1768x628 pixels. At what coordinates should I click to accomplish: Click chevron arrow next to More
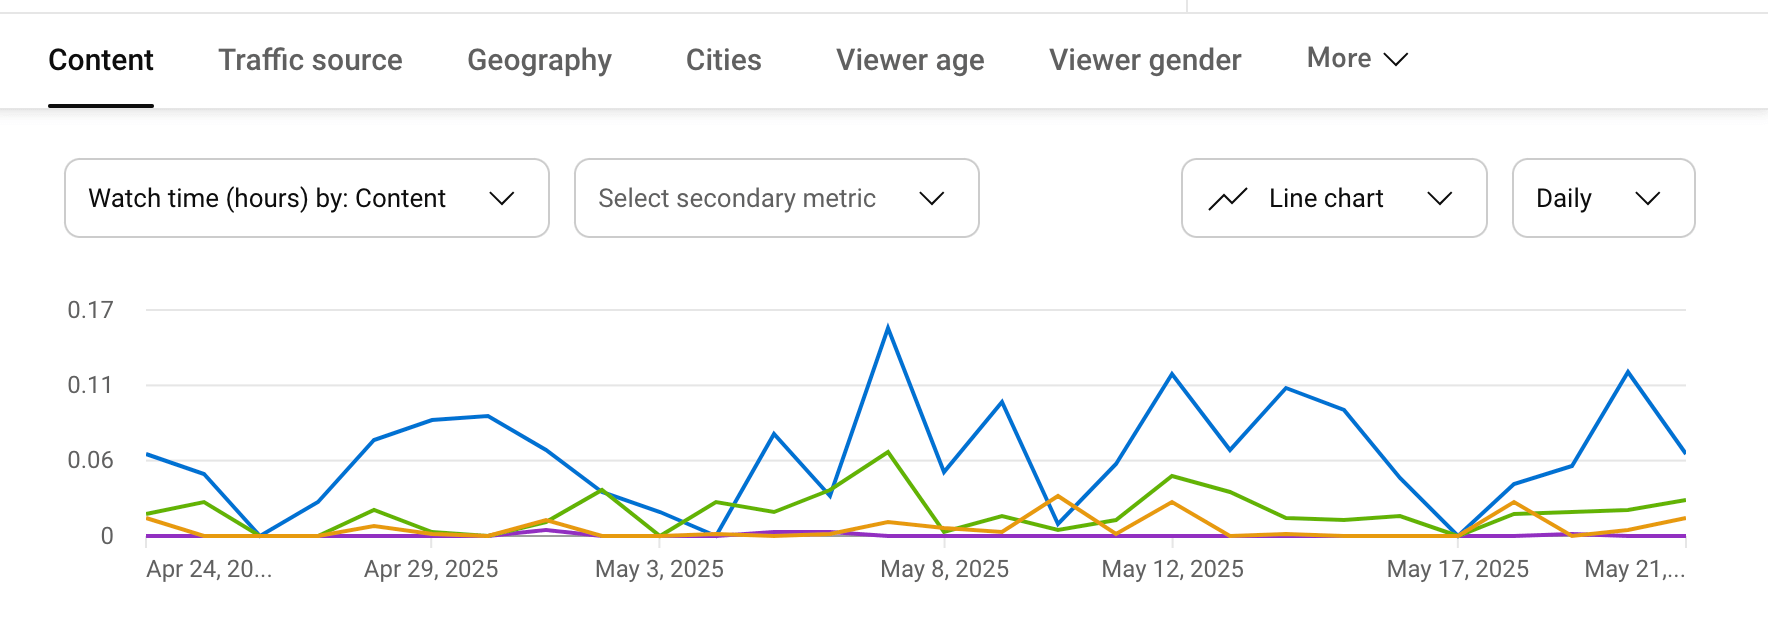pos(1396,59)
